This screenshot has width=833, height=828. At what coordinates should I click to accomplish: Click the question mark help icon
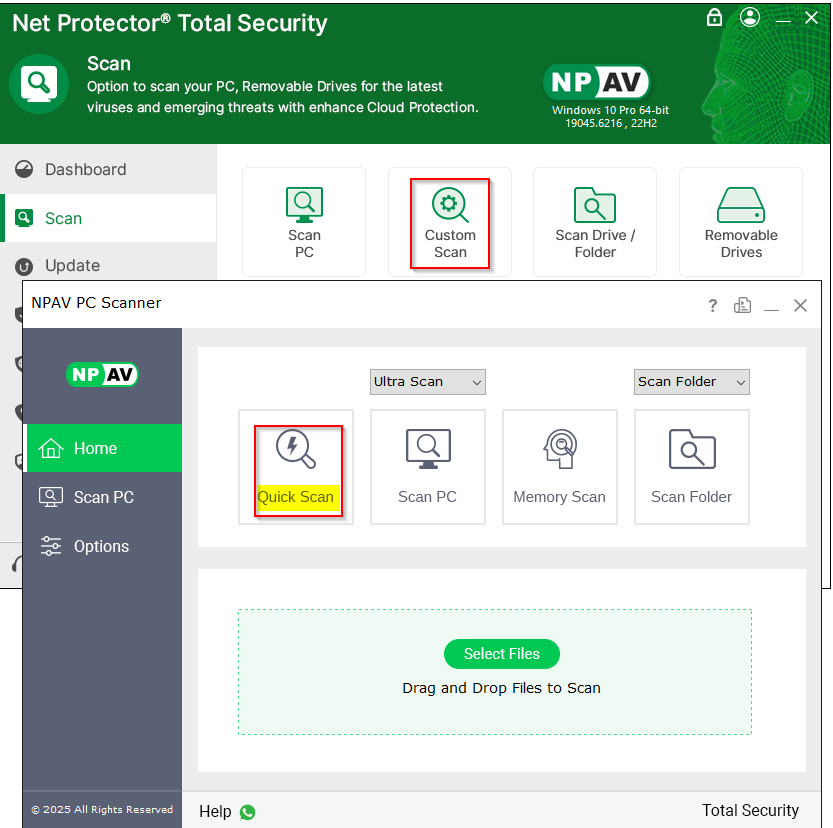tap(712, 306)
